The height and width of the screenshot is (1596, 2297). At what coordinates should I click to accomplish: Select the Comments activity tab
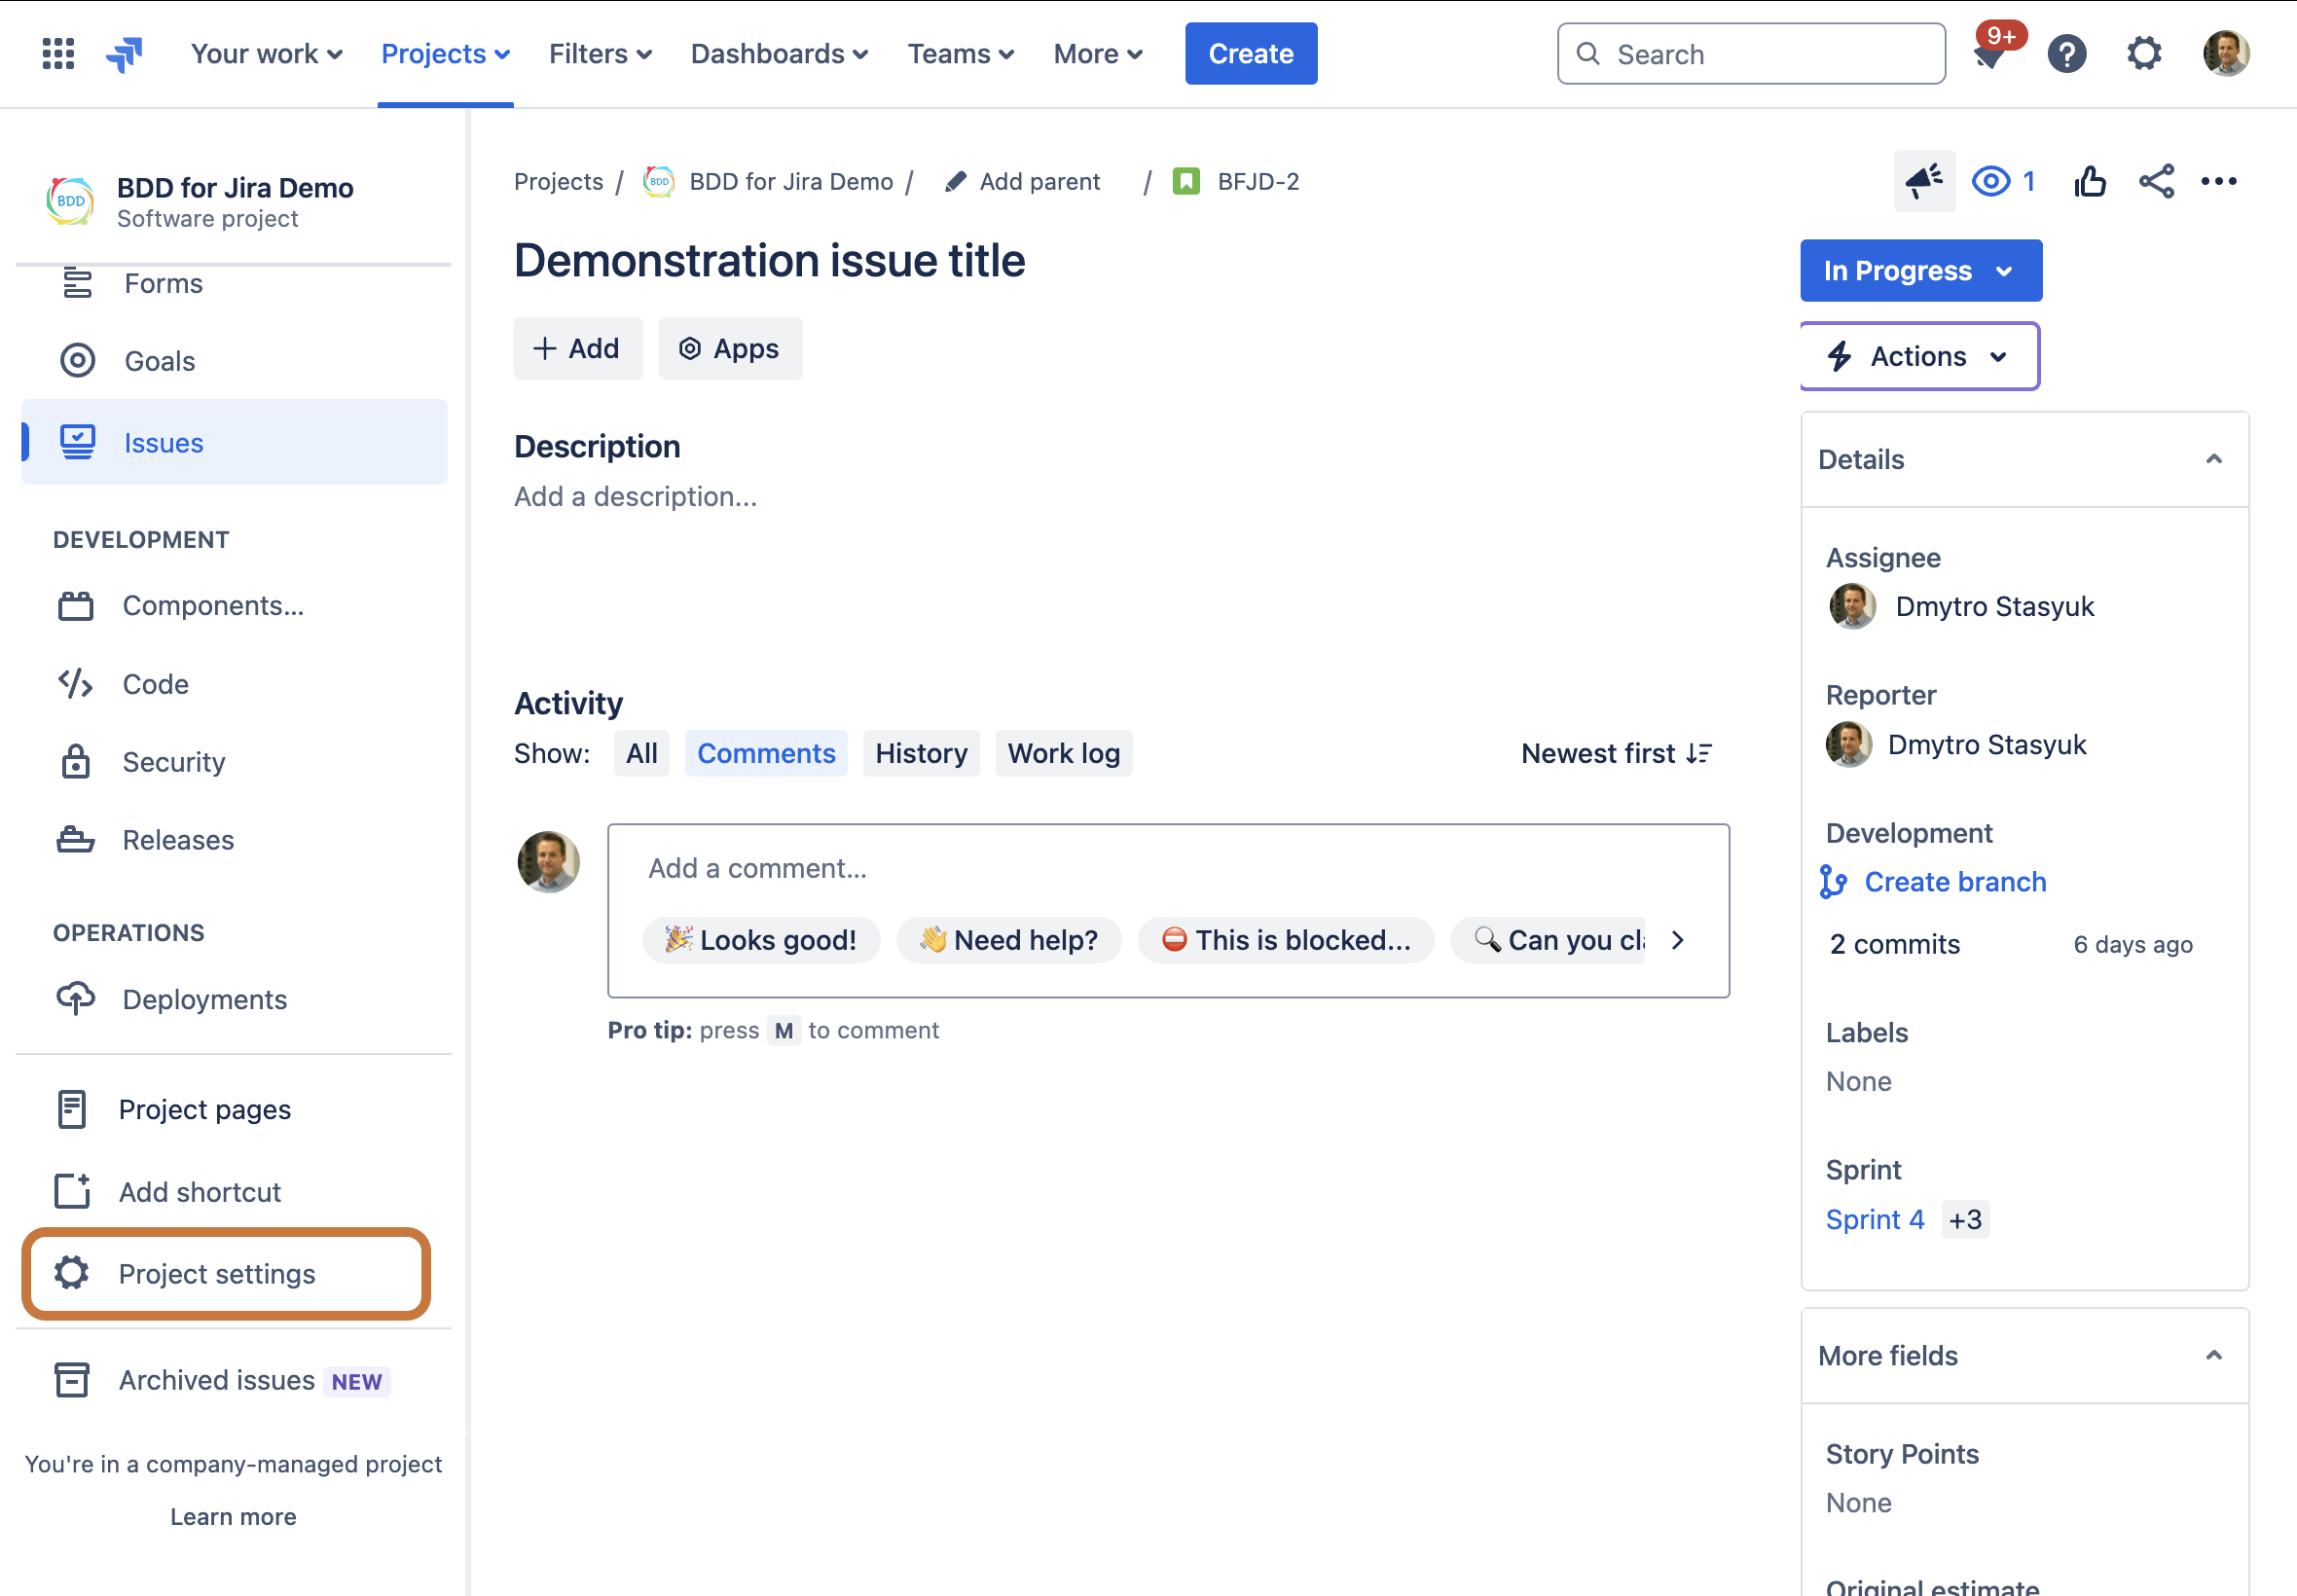(766, 753)
